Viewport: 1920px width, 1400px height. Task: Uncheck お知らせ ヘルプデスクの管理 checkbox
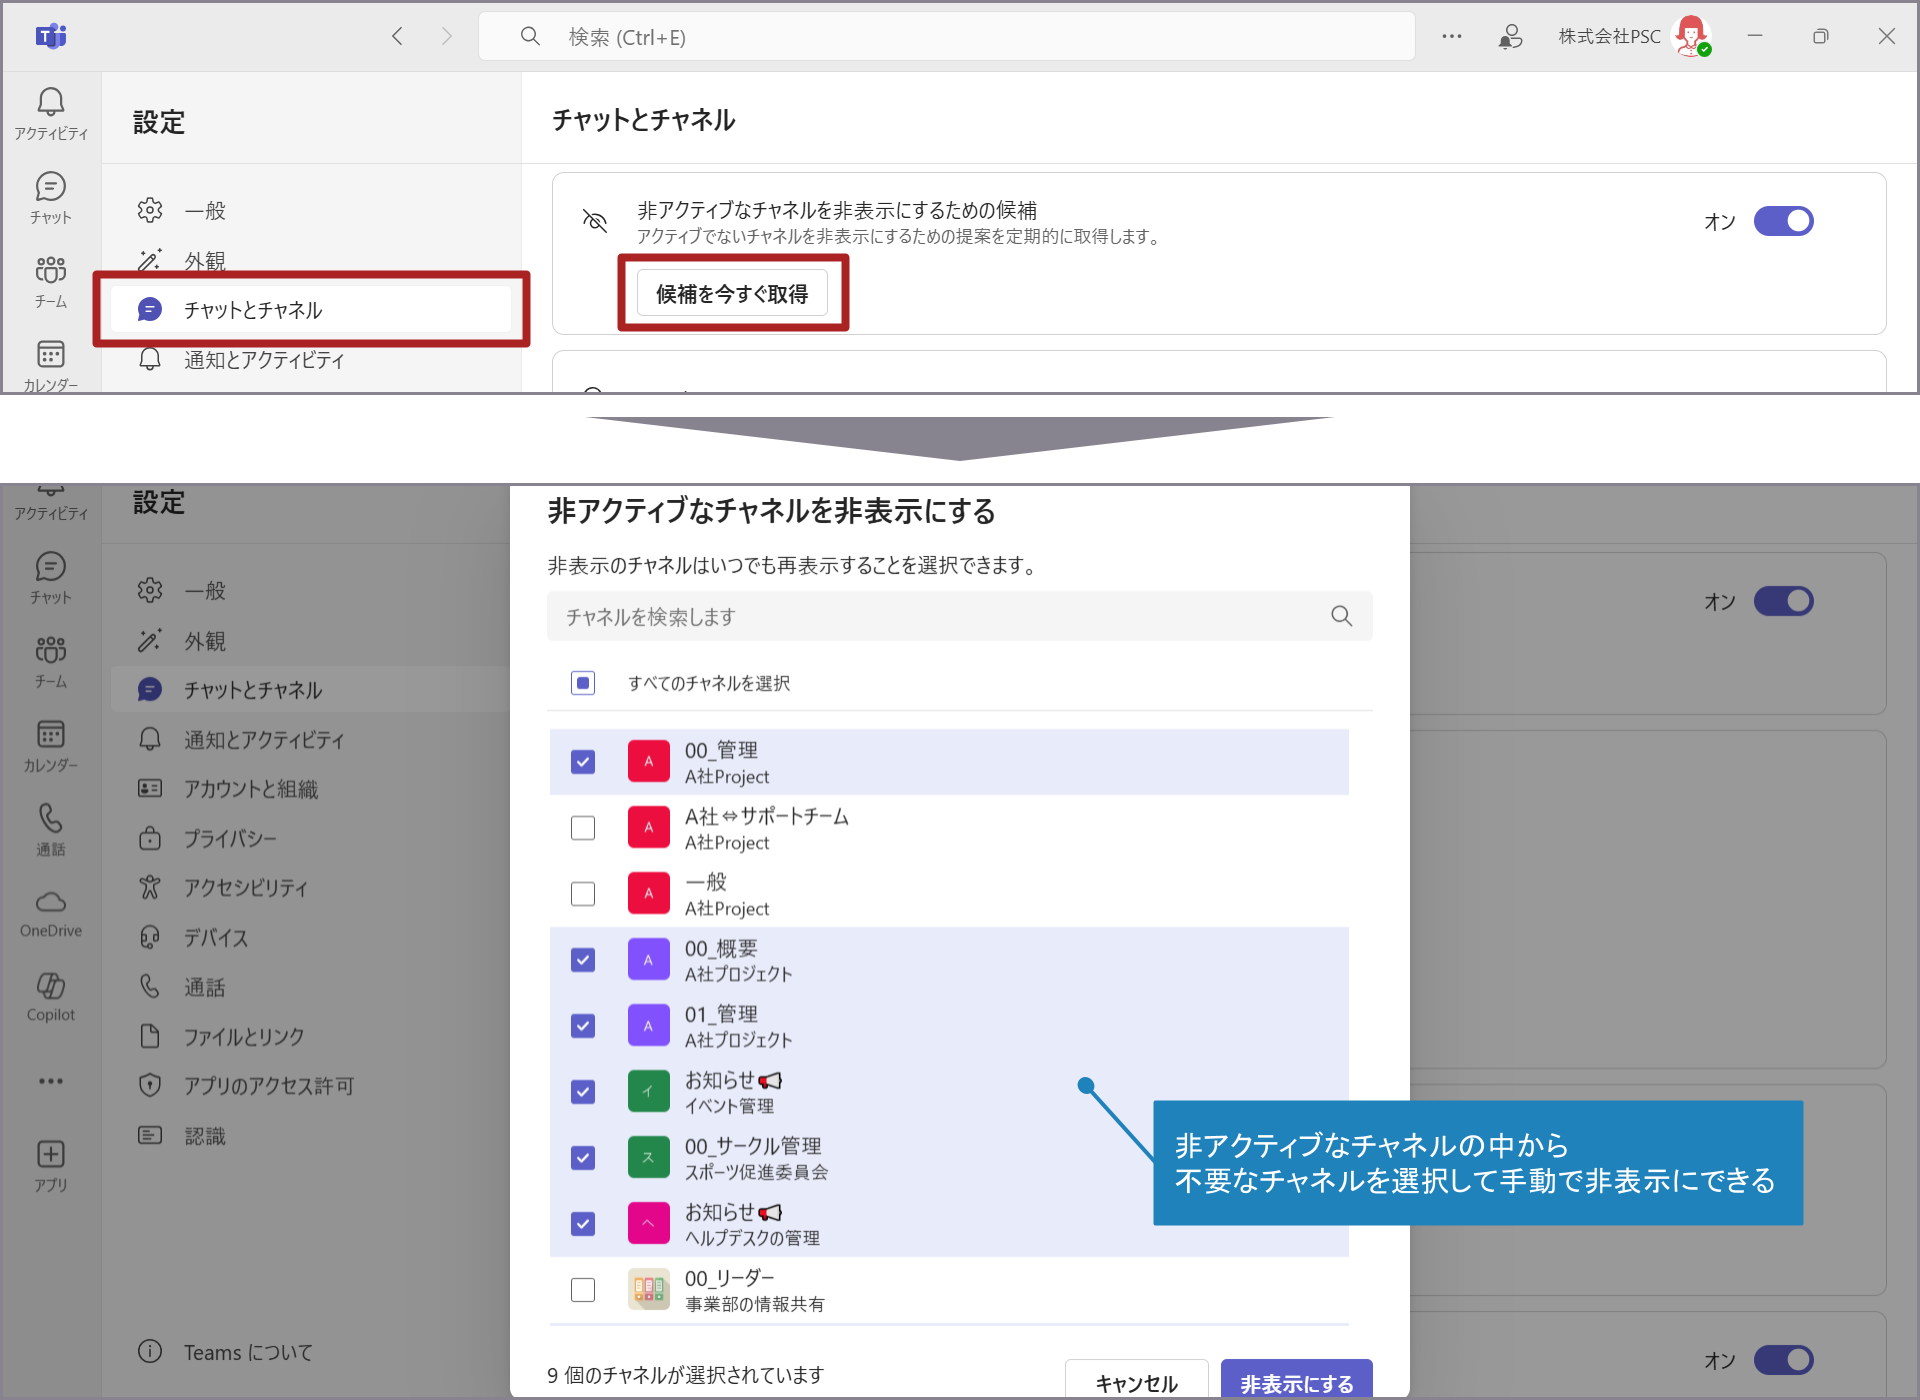[x=583, y=1224]
